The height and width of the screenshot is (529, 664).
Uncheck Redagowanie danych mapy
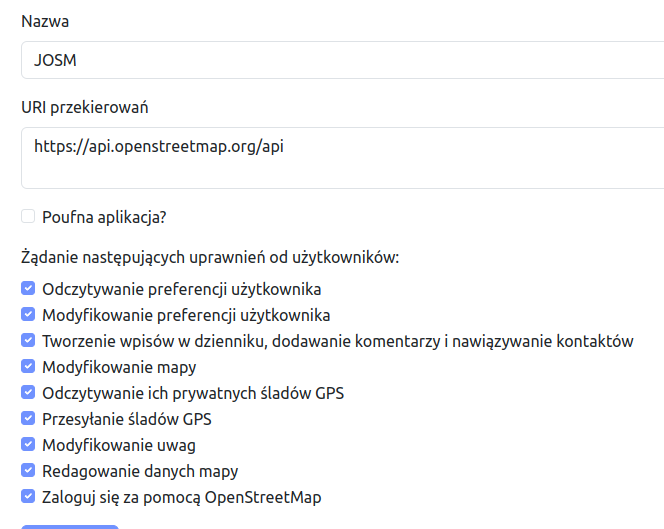28,470
